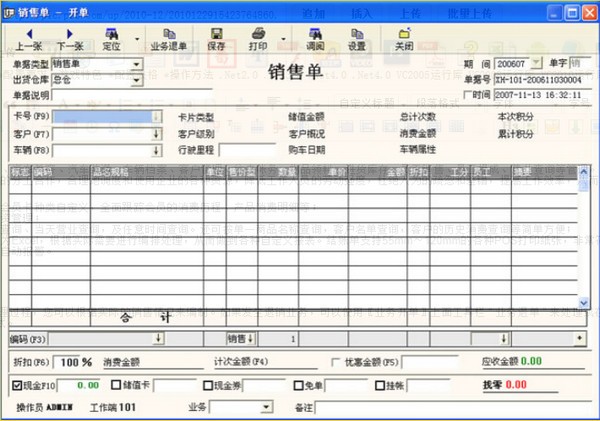Click the 优惠金额 input field
600x421 pixels.
(429, 362)
